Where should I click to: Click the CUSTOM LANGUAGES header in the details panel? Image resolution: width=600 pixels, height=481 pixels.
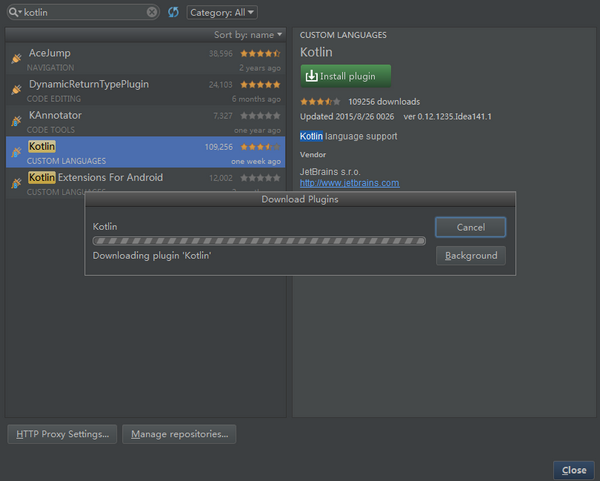tap(343, 35)
